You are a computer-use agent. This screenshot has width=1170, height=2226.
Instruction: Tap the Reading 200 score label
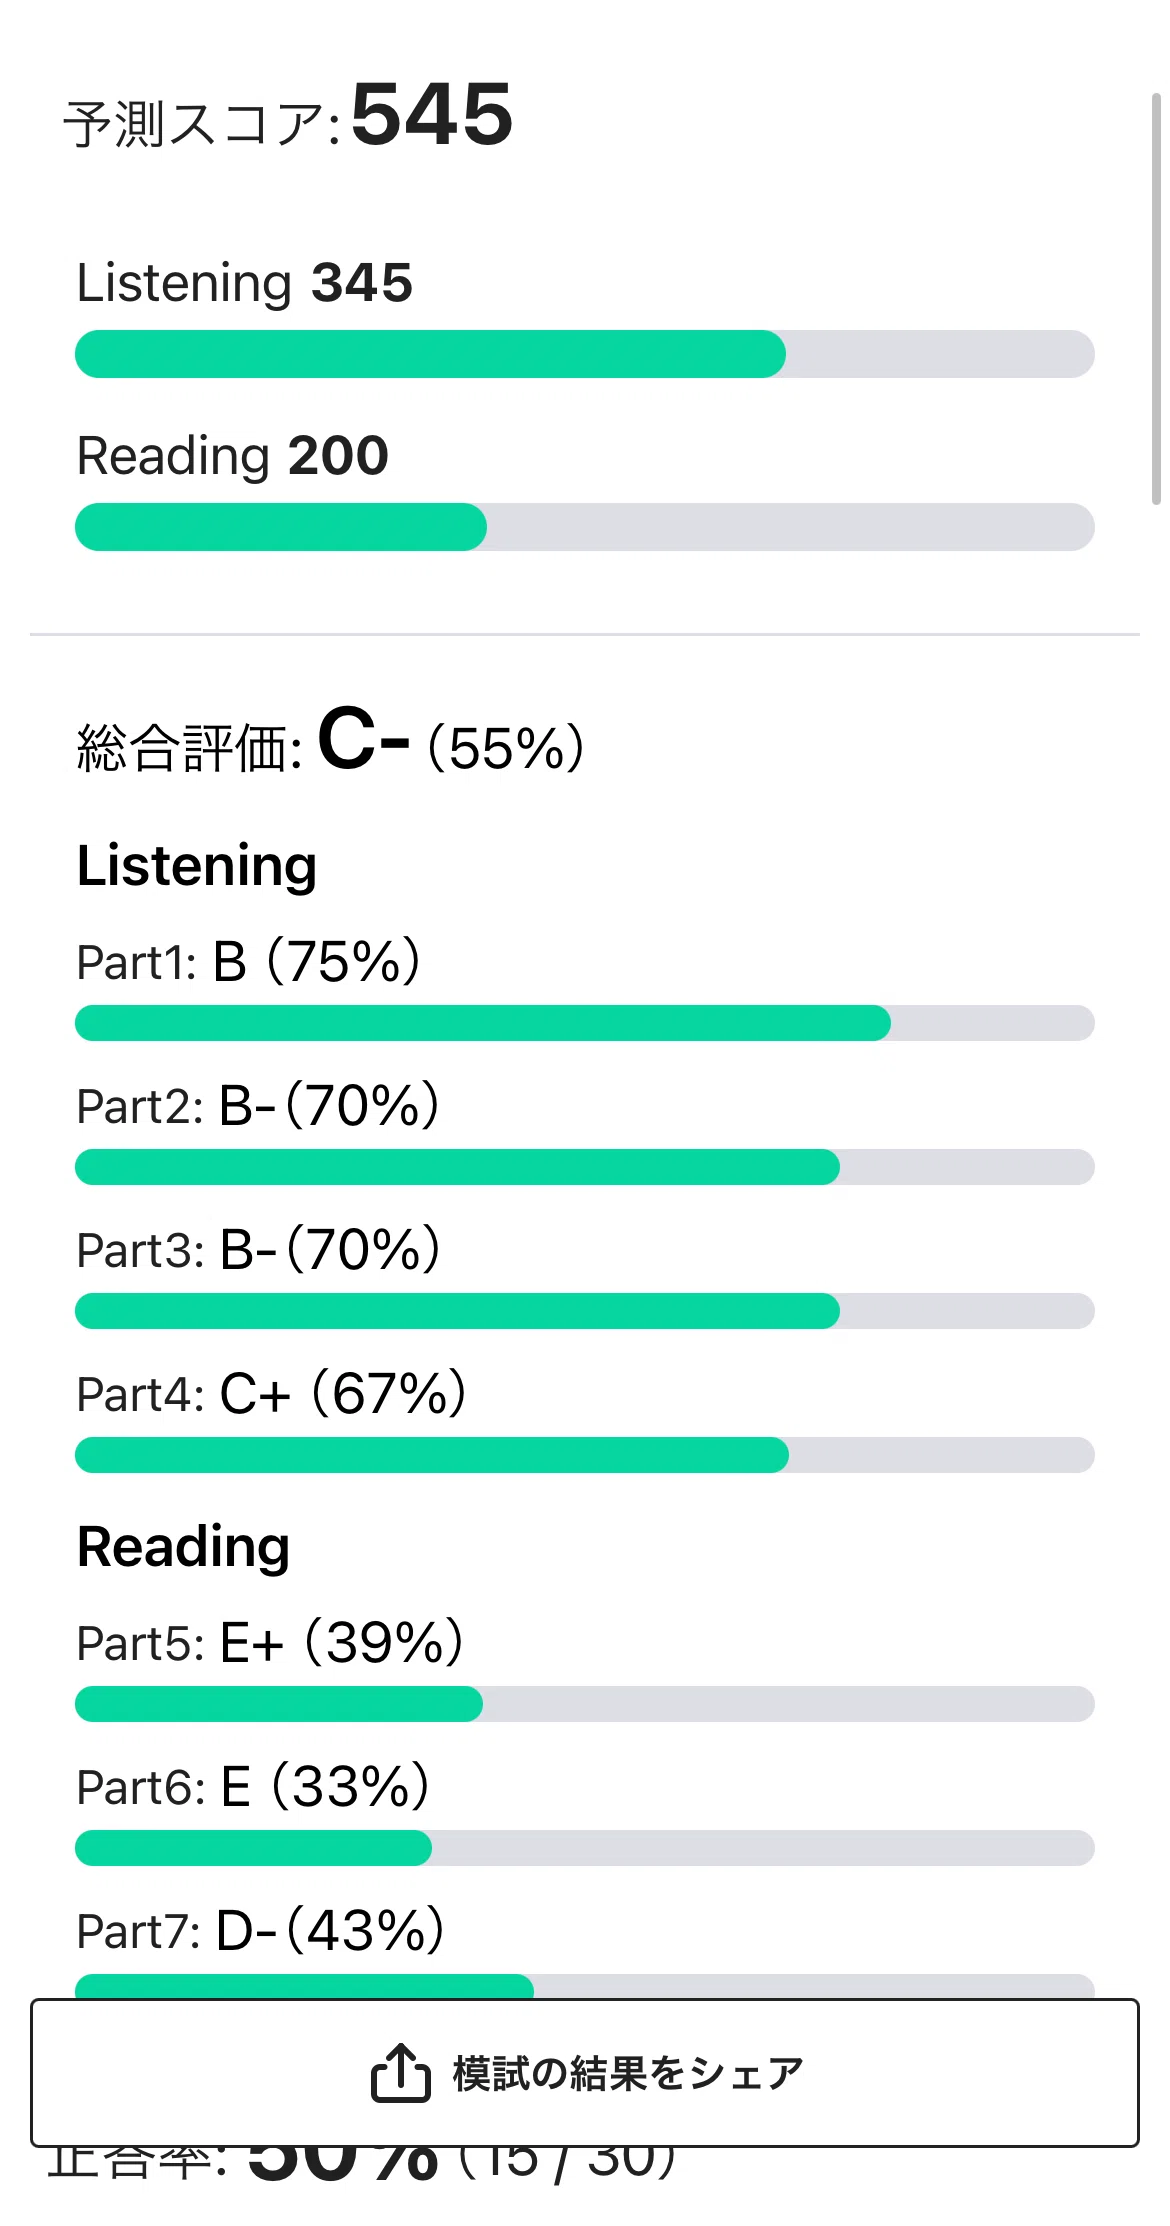coord(233,457)
